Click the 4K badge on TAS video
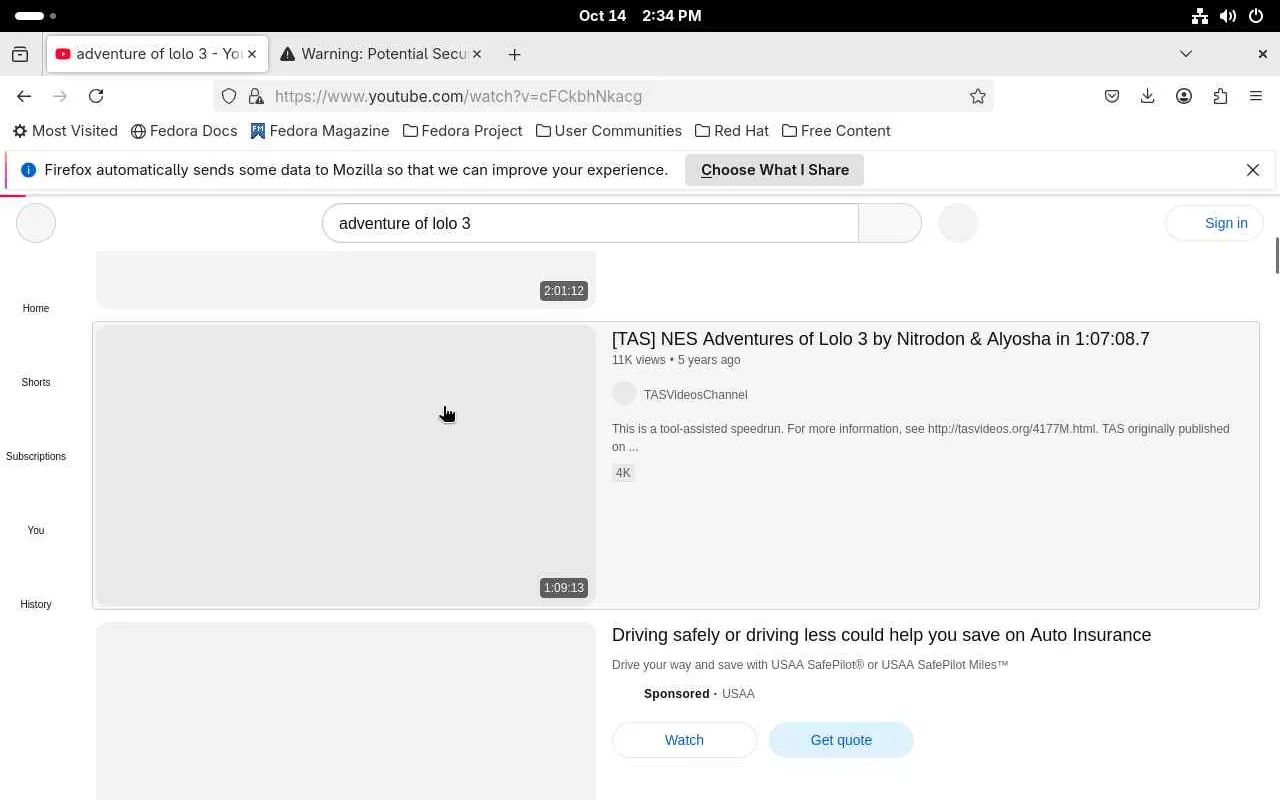Image resolution: width=1280 pixels, height=800 pixels. (623, 473)
